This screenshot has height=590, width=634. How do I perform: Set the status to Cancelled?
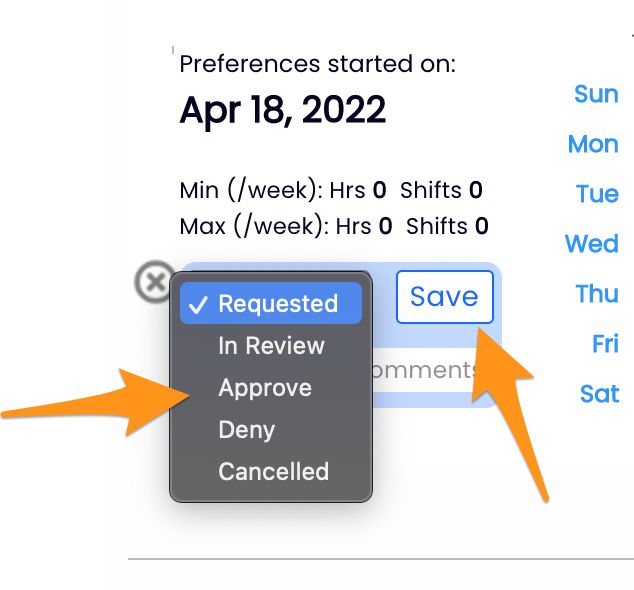click(x=273, y=471)
